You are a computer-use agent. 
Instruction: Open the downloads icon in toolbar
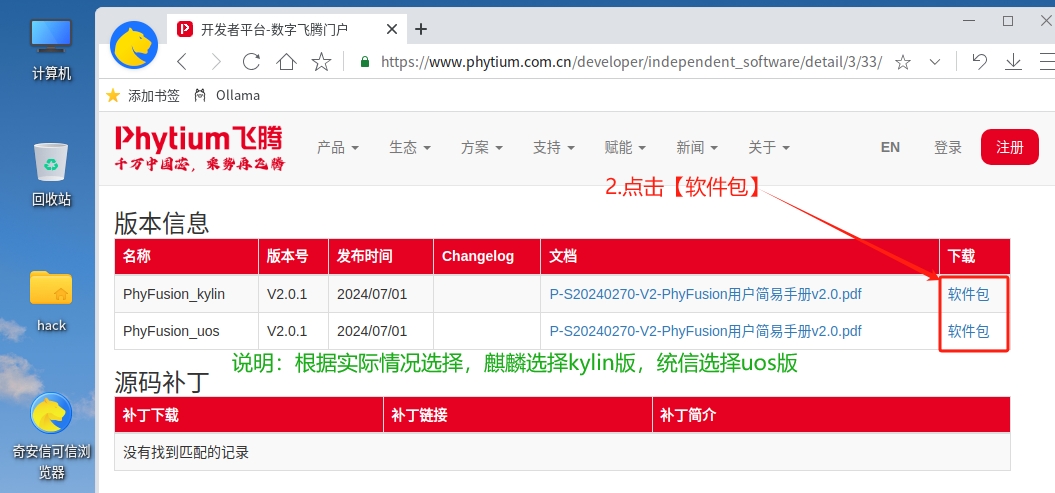1013,62
